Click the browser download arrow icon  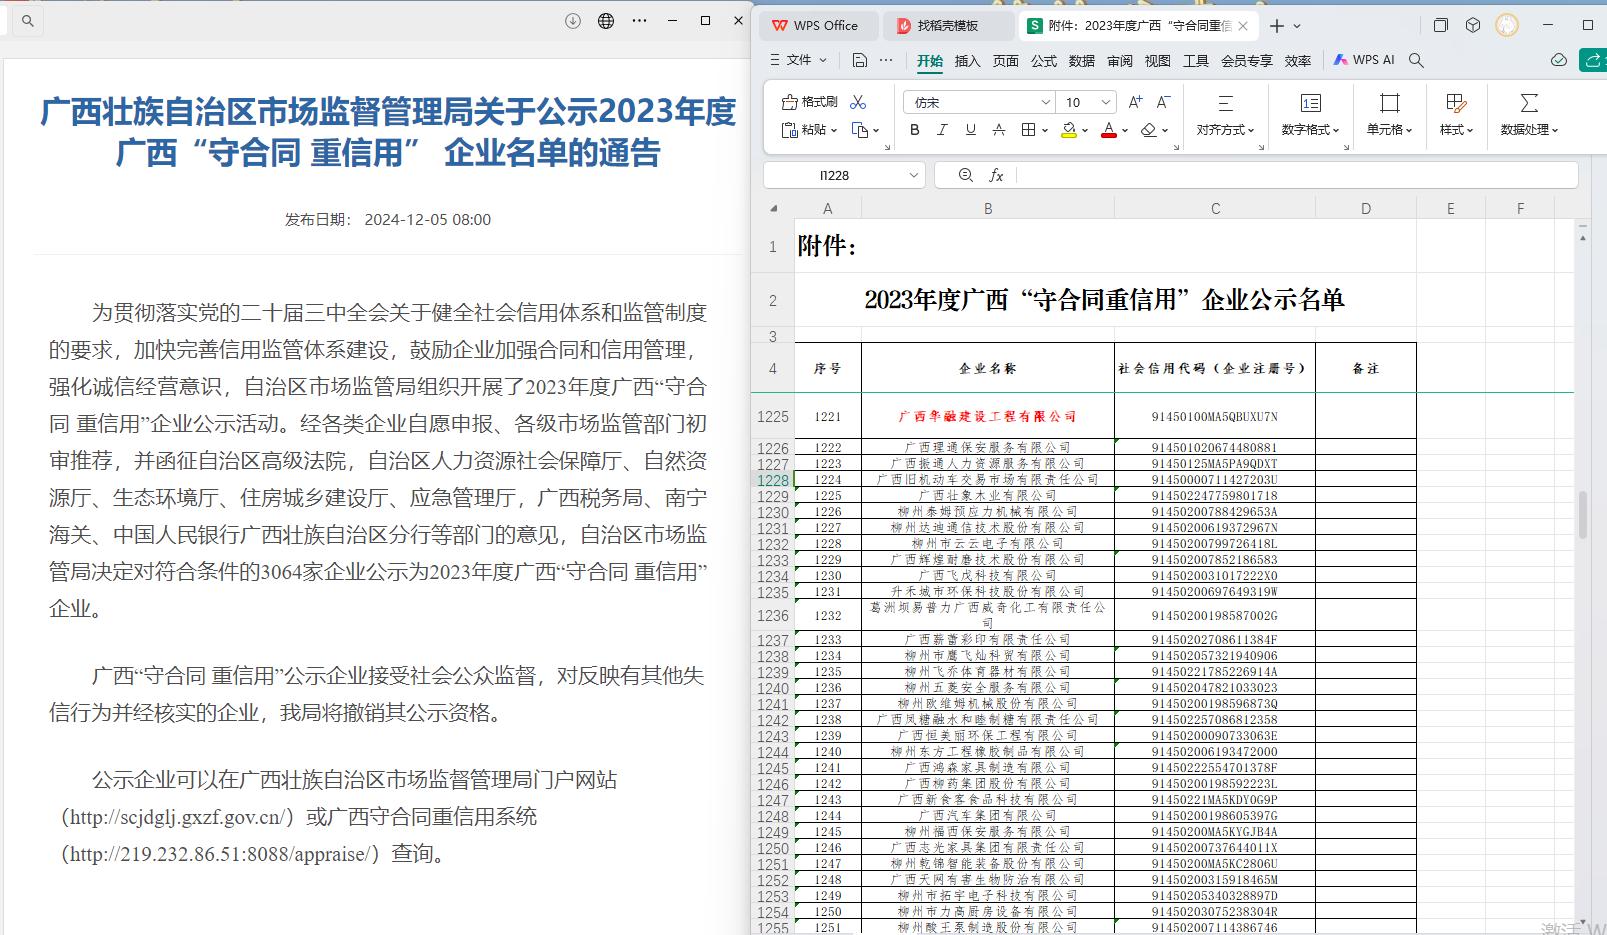tap(573, 20)
